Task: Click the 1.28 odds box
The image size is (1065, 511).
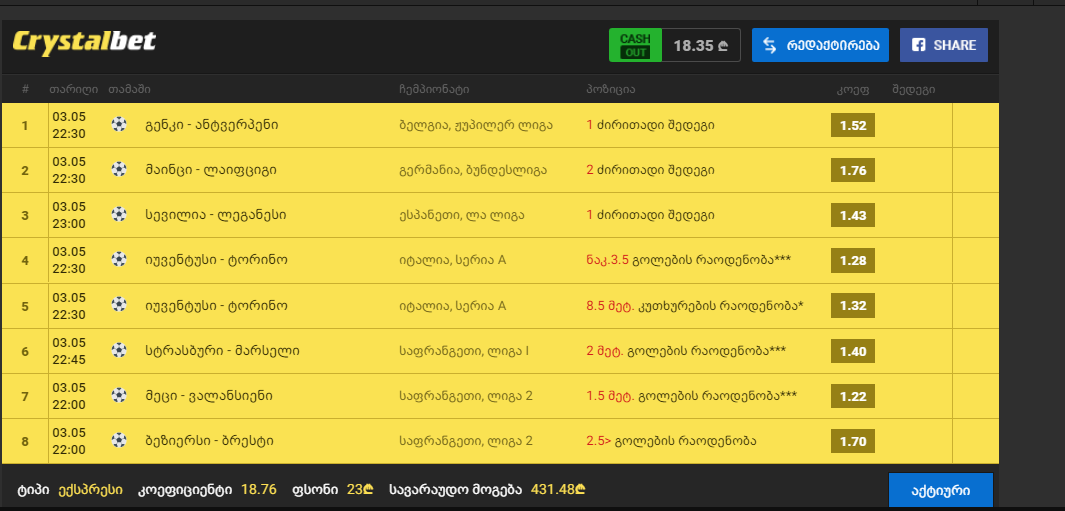Action: click(852, 261)
